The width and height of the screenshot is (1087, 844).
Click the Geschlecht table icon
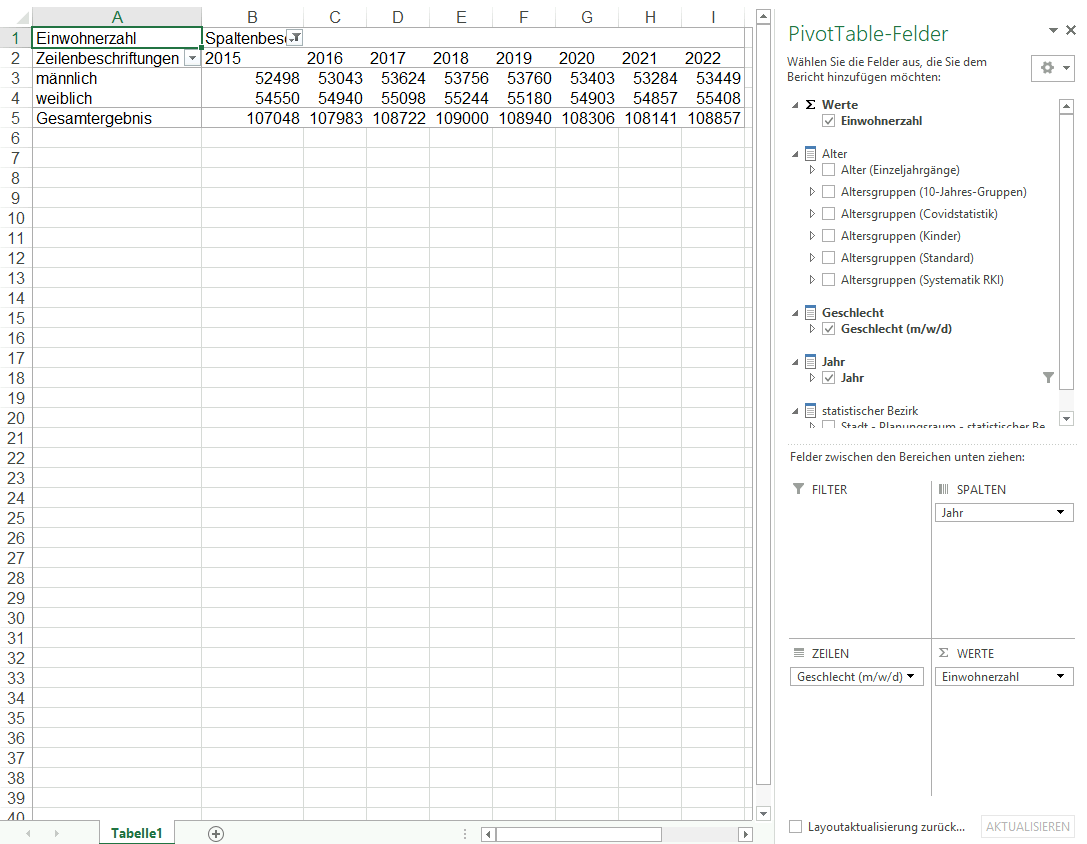(810, 313)
